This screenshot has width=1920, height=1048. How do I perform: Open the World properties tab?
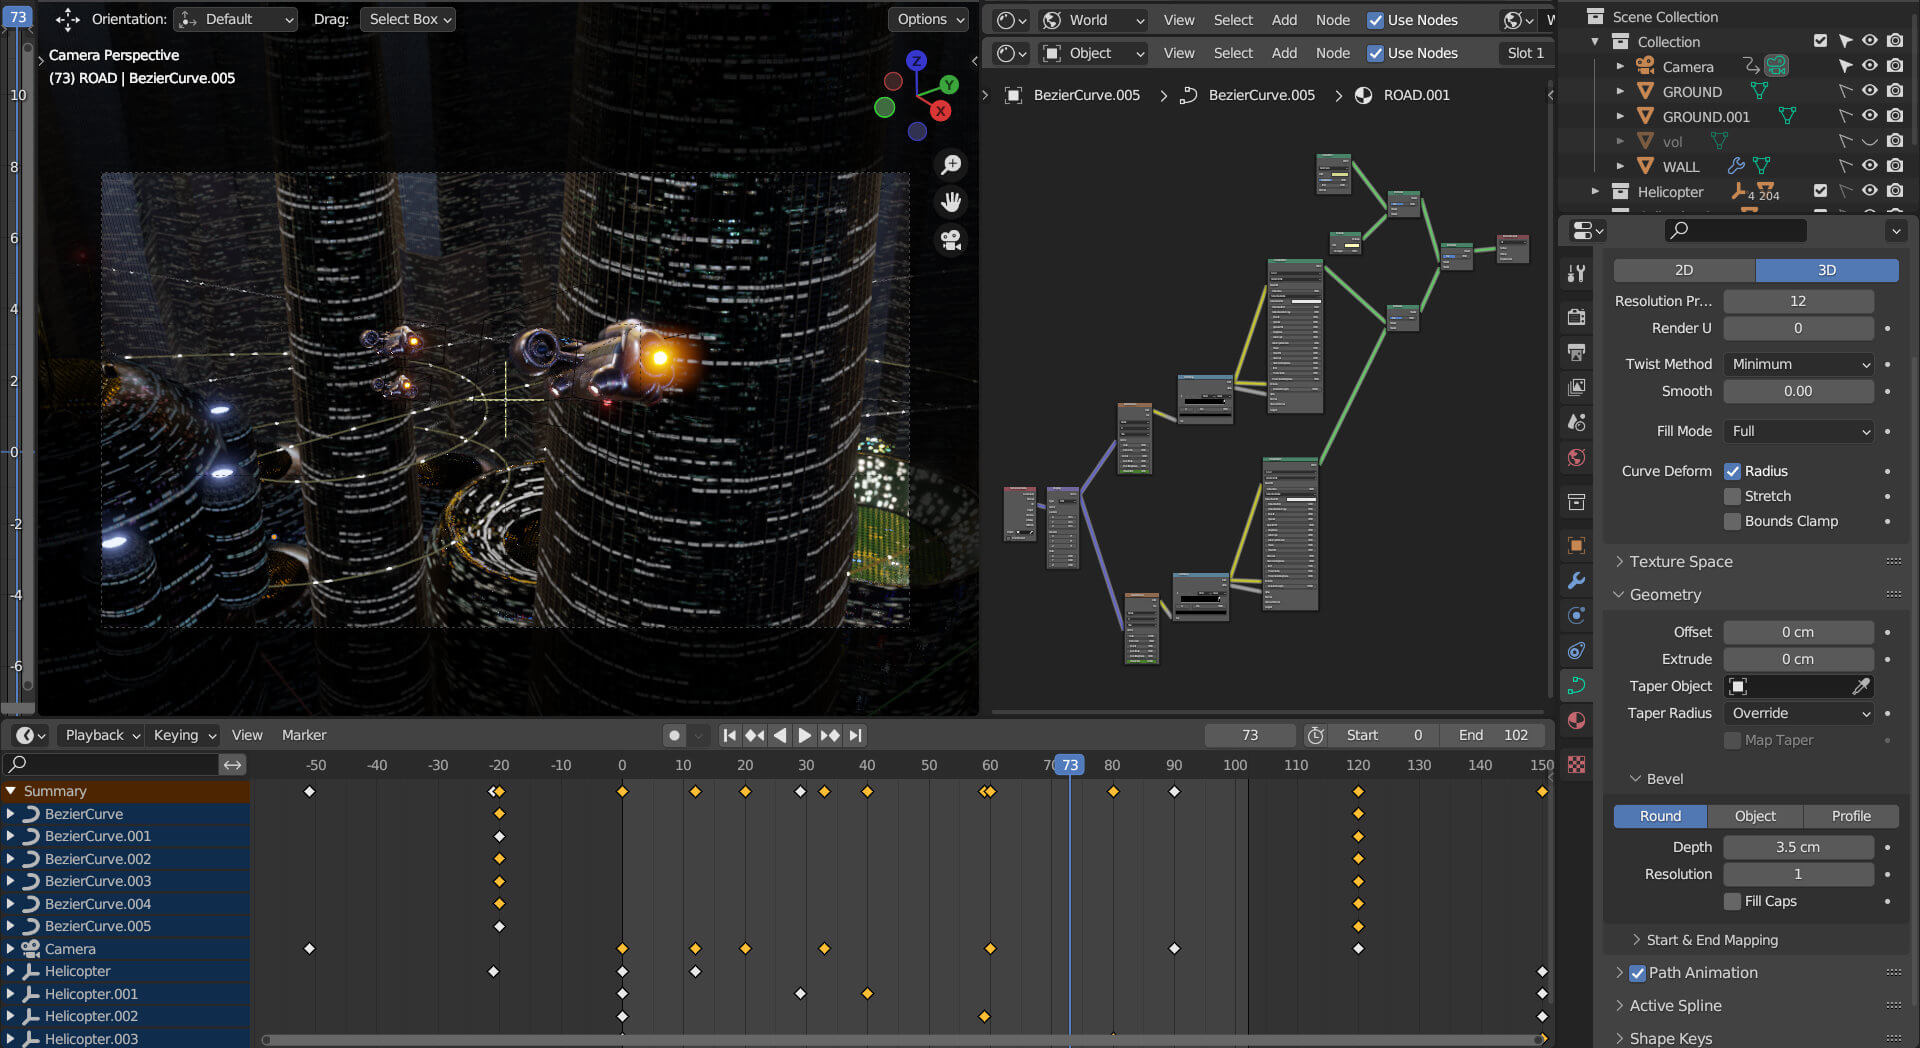click(x=1576, y=458)
